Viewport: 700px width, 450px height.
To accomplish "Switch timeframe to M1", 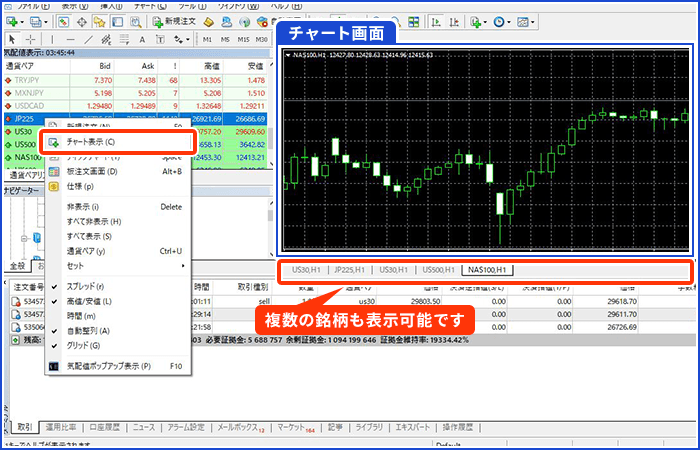I will pos(207,39).
